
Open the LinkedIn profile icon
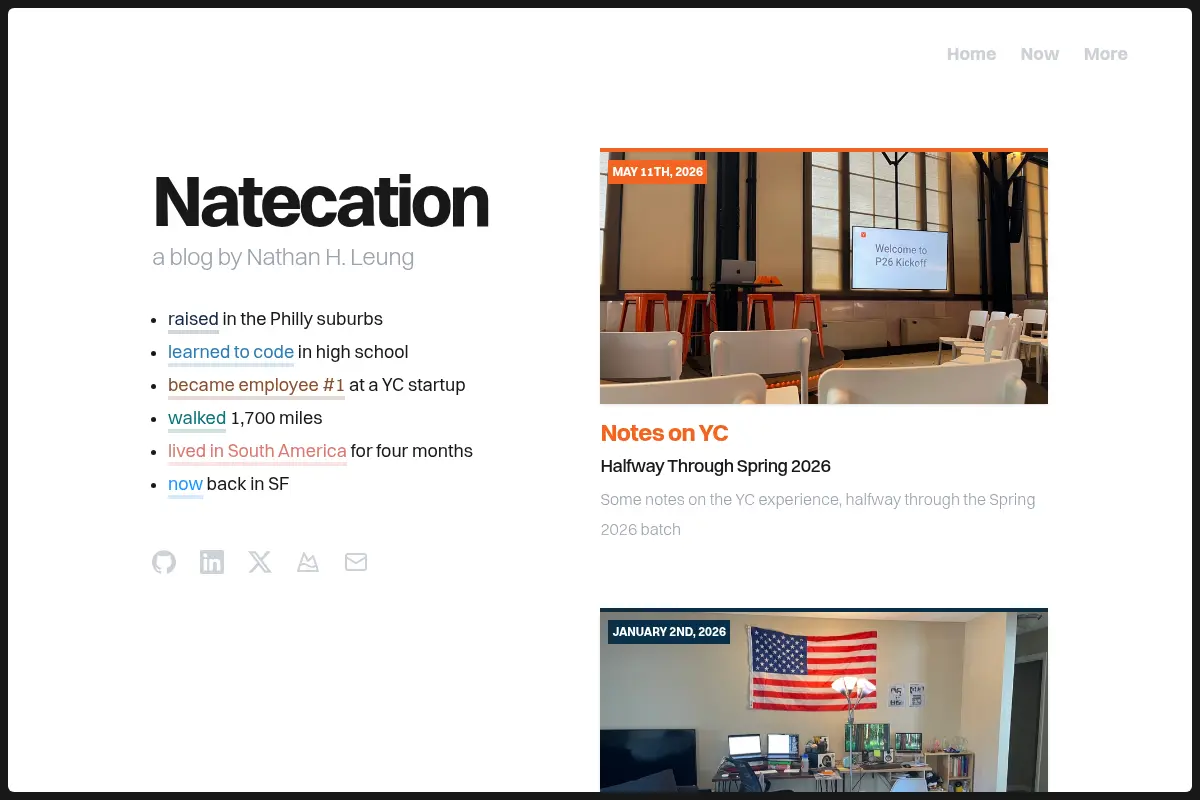[212, 562]
